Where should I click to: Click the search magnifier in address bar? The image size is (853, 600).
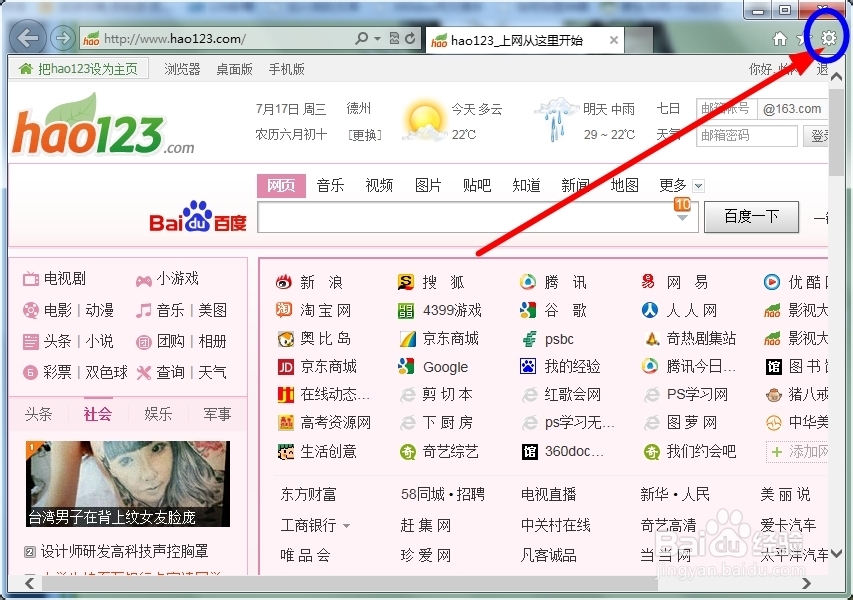click(361, 39)
